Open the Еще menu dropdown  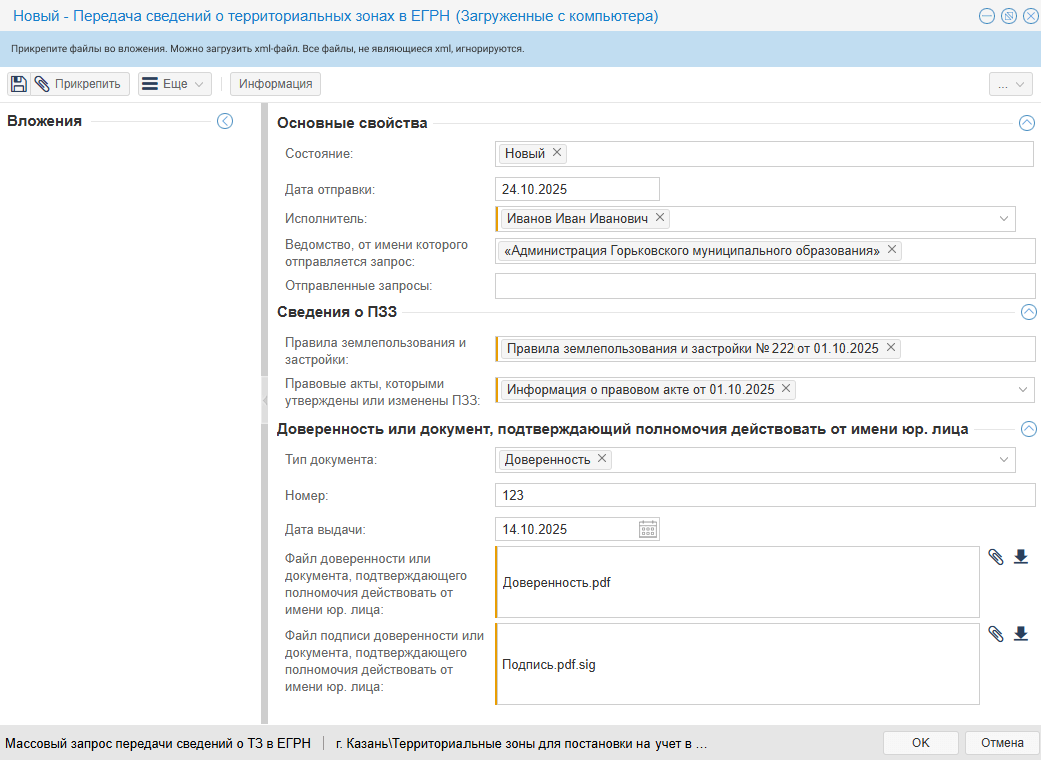pyautogui.click(x=175, y=84)
